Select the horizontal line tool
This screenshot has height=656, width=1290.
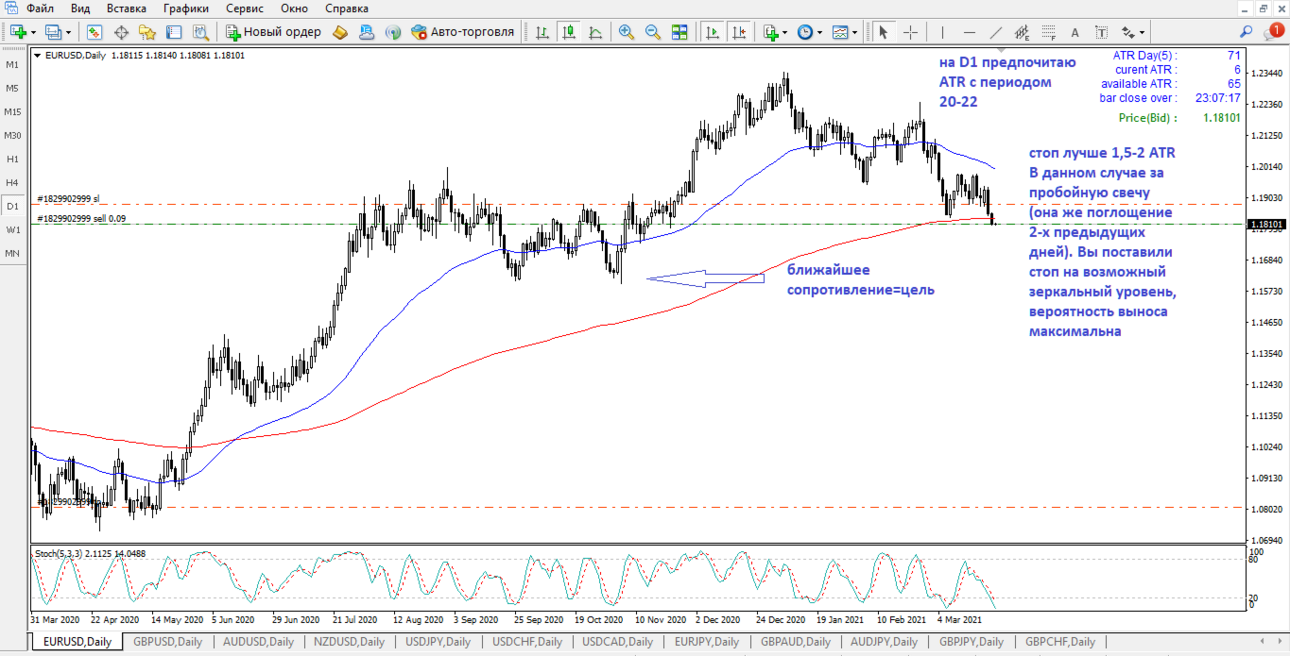pos(969,32)
